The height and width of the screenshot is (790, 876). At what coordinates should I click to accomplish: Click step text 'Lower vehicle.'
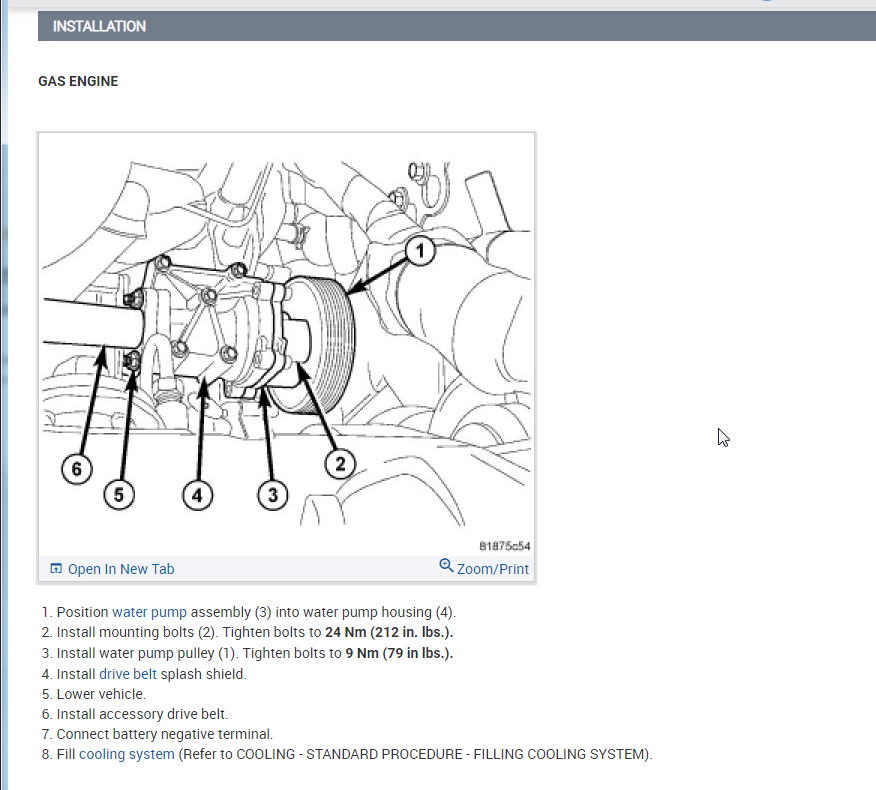101,694
